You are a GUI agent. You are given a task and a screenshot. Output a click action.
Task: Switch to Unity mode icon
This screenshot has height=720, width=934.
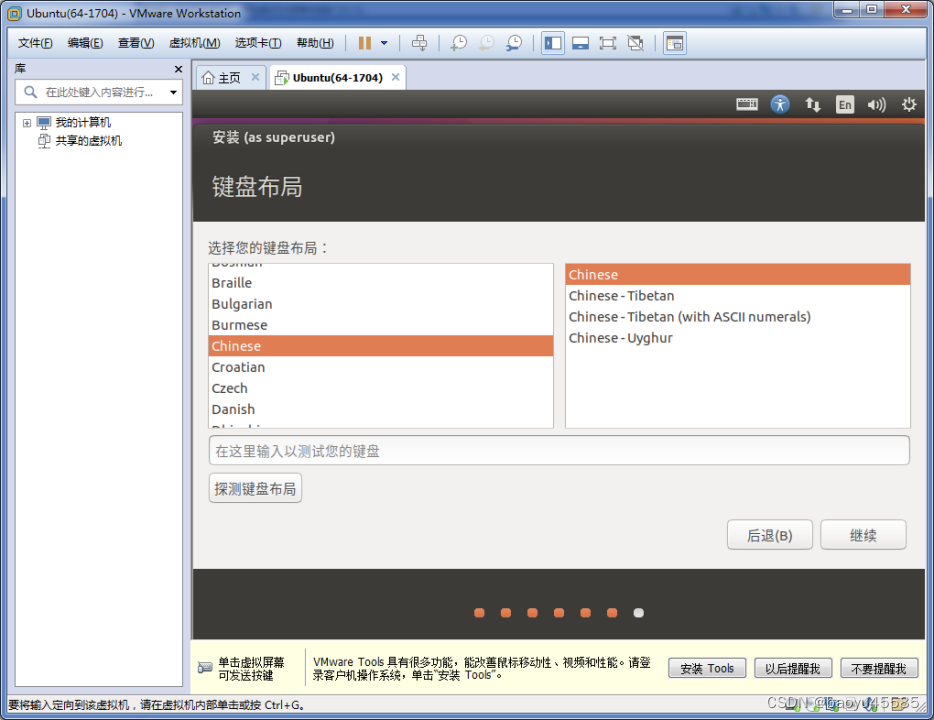click(636, 43)
